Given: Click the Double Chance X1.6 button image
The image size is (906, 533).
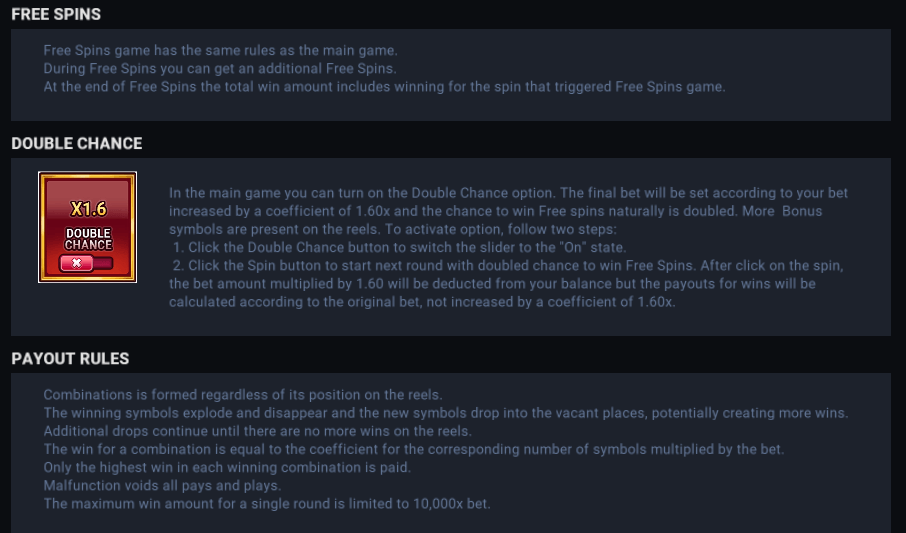Looking at the screenshot, I should 87,227.
